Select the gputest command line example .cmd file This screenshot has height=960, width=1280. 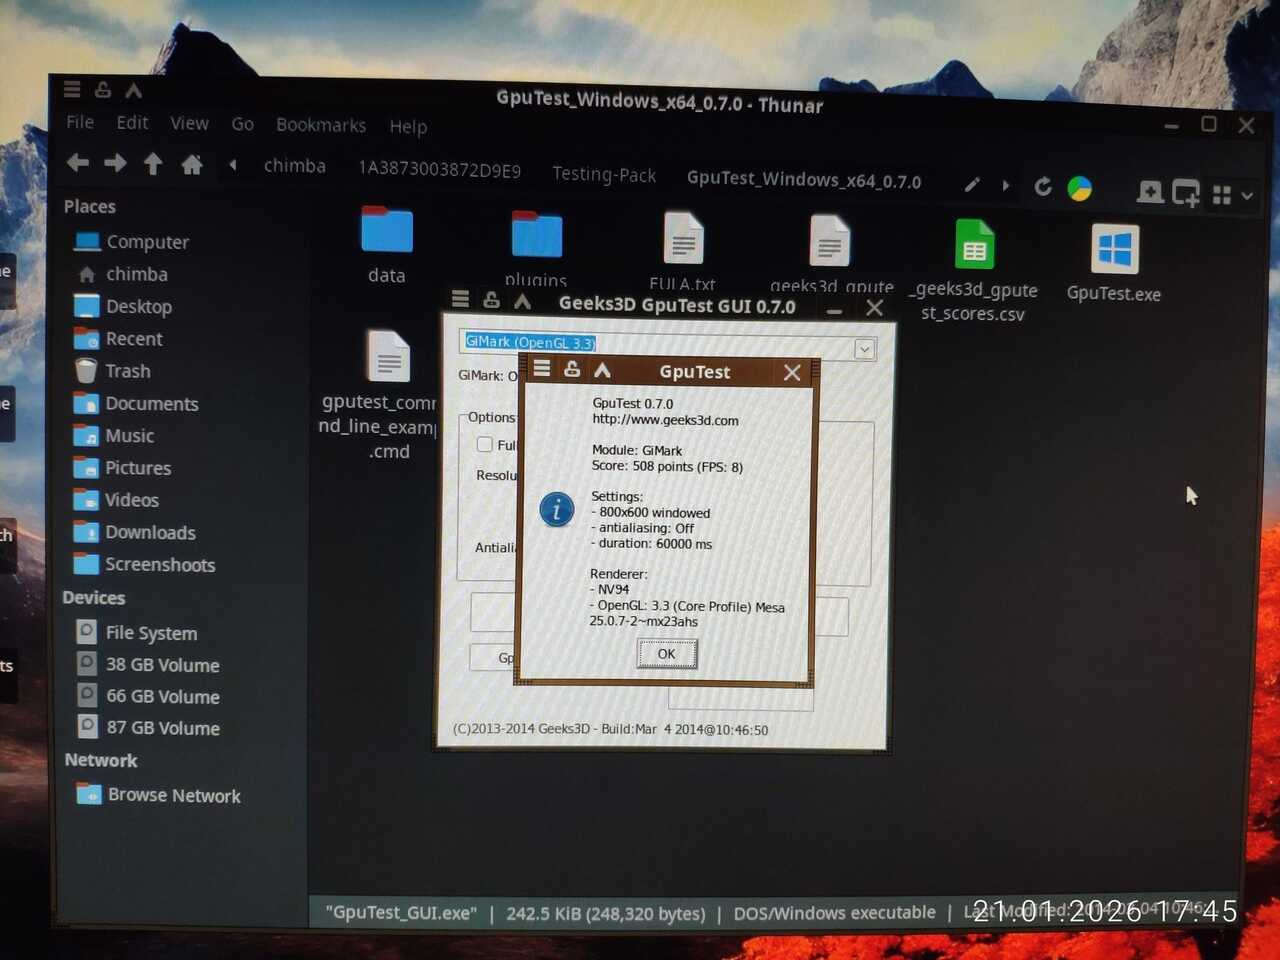(384, 395)
